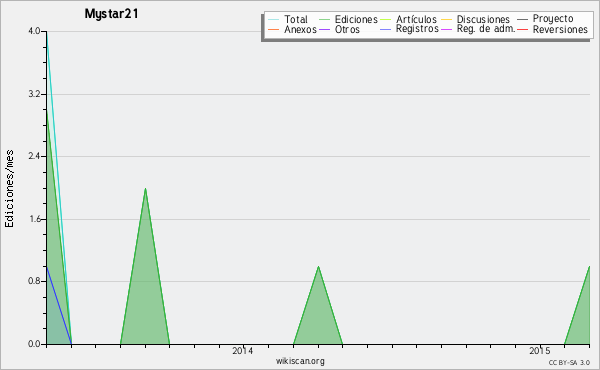Viewport: 600px width, 370px height.
Task: Click the orange Anexos color line swatch
Action: click(274, 29)
